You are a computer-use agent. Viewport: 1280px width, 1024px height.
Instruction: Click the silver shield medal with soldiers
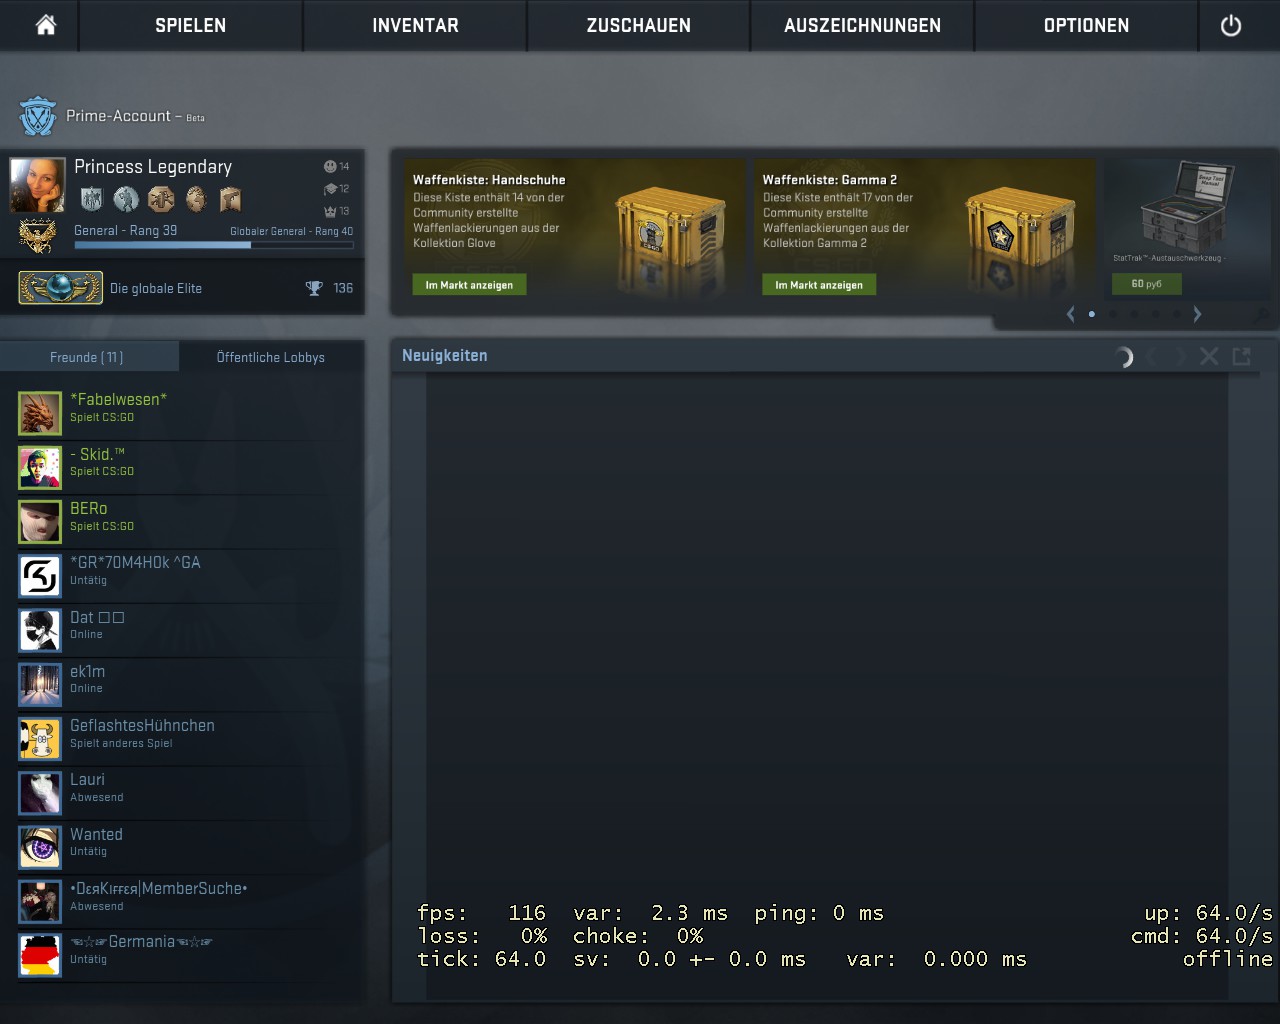[x=91, y=199]
